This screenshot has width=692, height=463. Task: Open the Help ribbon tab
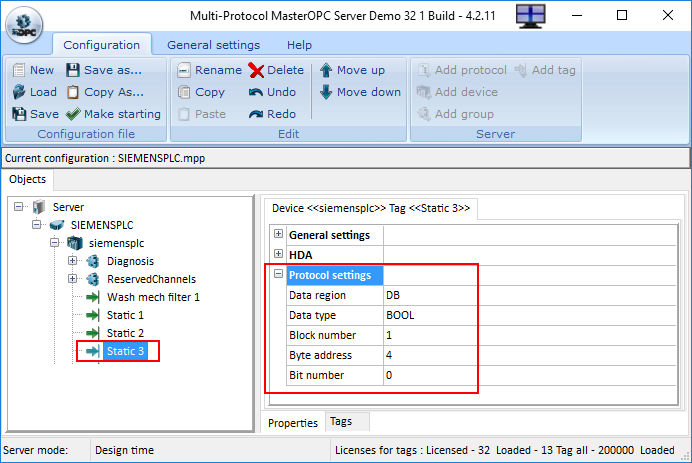(x=299, y=45)
